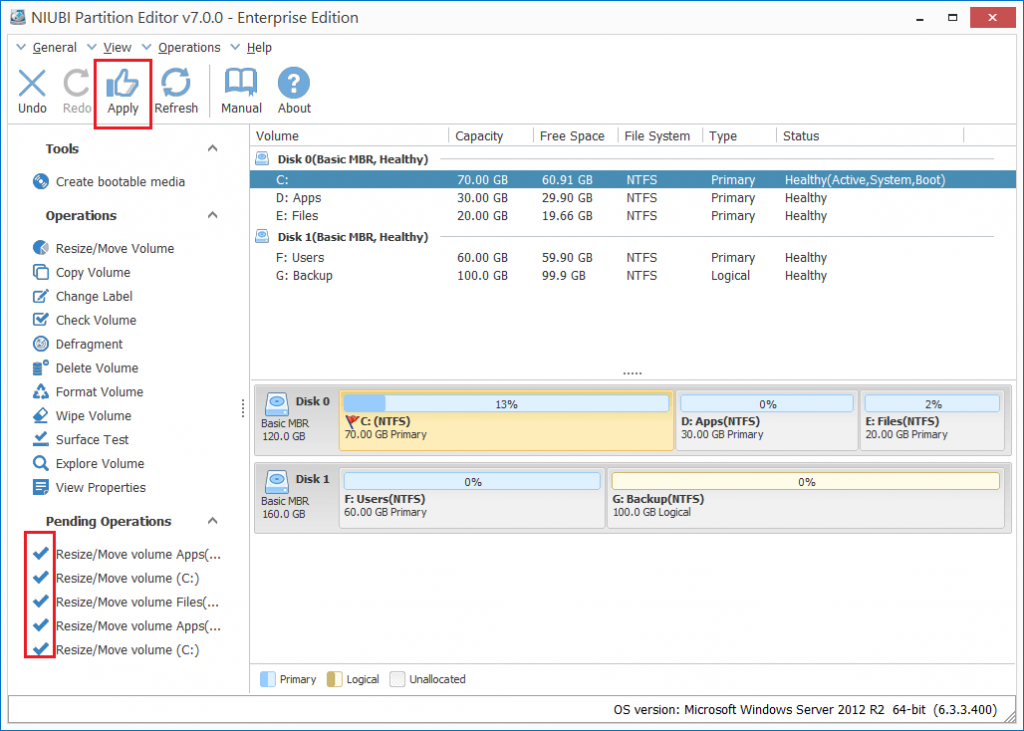Select the Wipe Volume operation
The image size is (1024, 731).
(x=83, y=415)
